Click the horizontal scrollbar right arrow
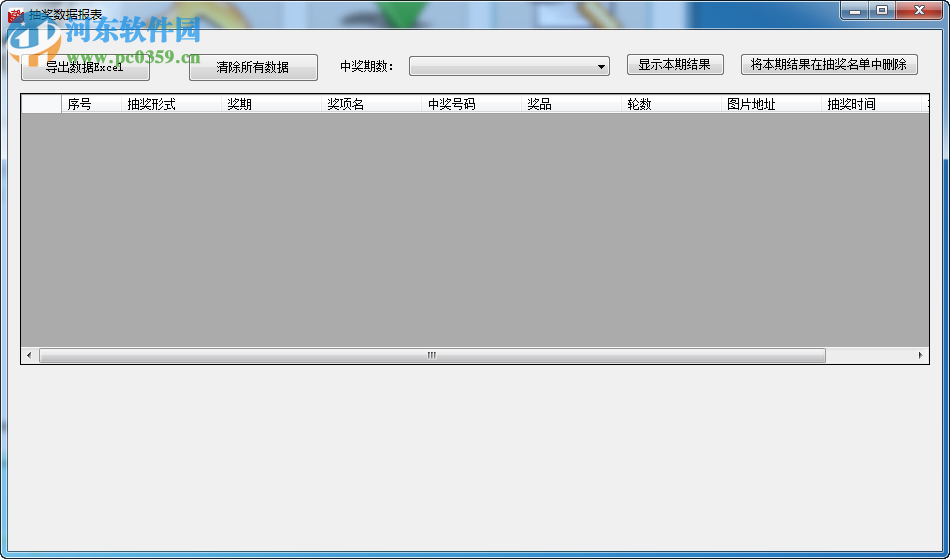The height and width of the screenshot is (559, 950). point(920,356)
